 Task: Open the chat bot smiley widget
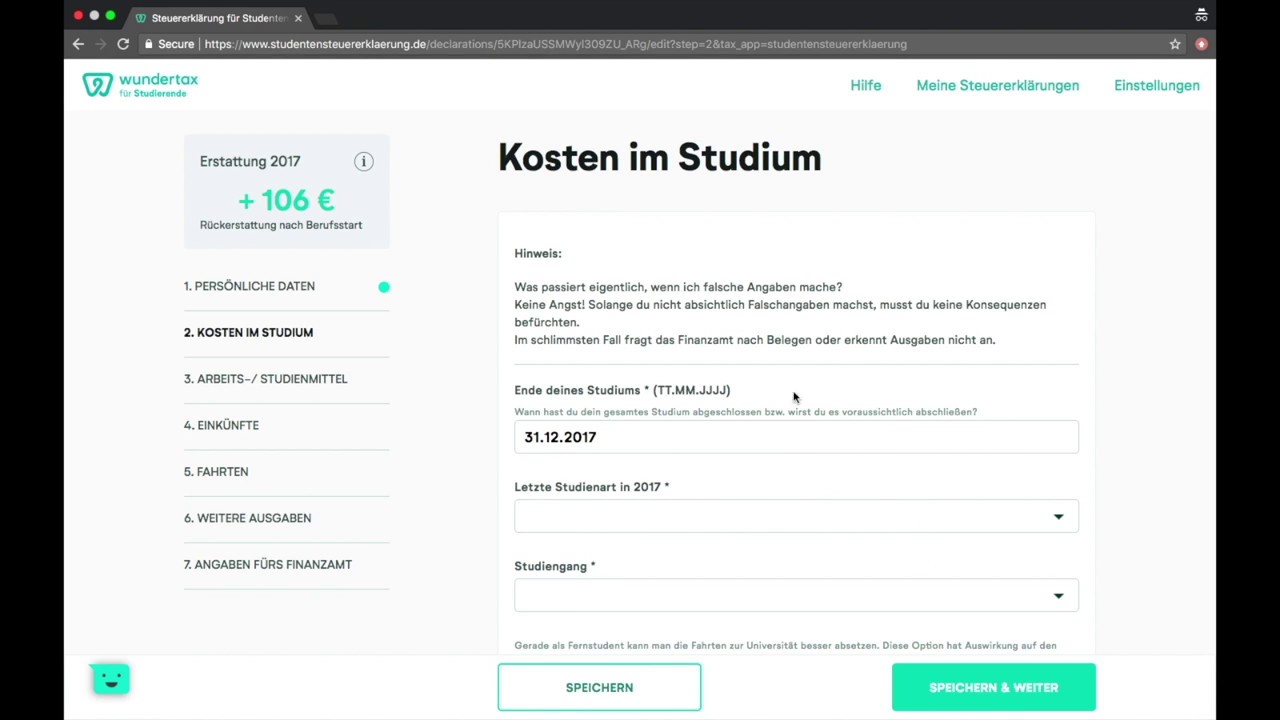point(111,679)
